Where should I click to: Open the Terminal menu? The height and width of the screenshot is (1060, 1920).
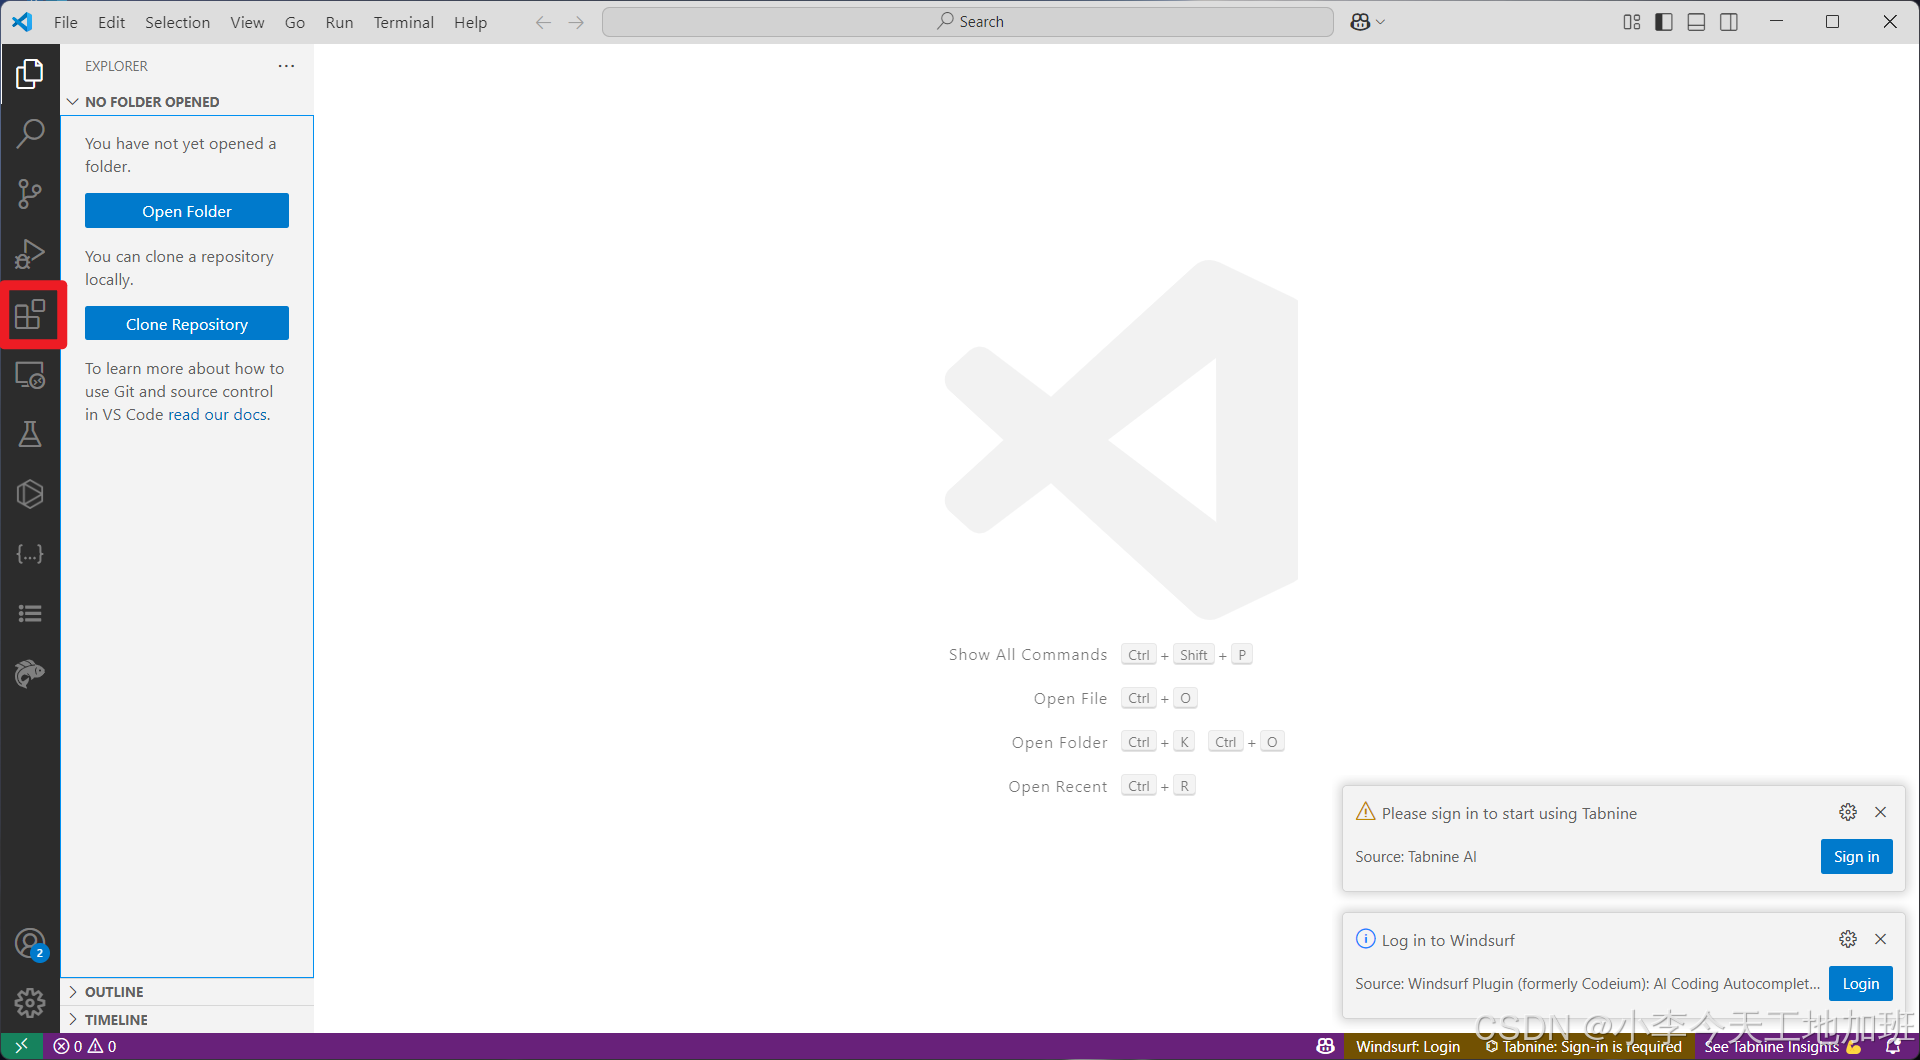pyautogui.click(x=404, y=22)
